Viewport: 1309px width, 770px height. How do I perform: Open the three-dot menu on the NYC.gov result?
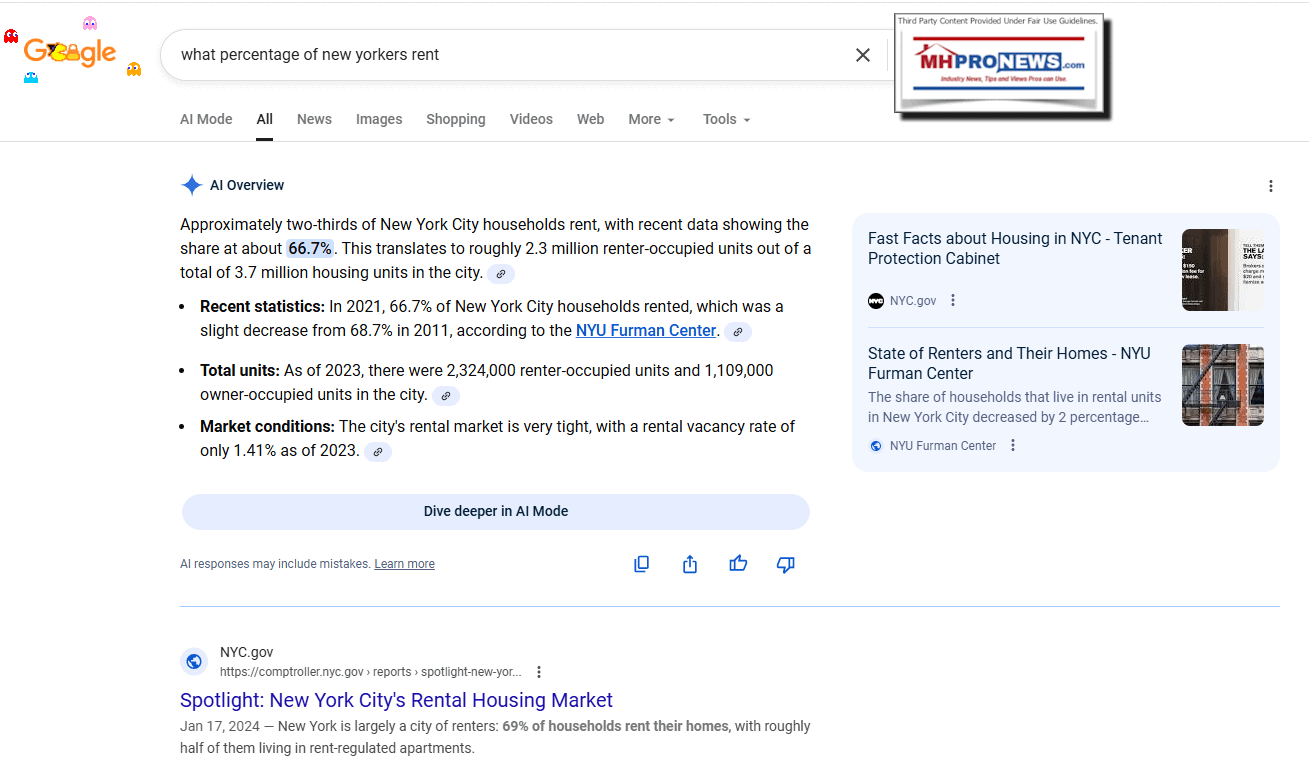tap(539, 672)
